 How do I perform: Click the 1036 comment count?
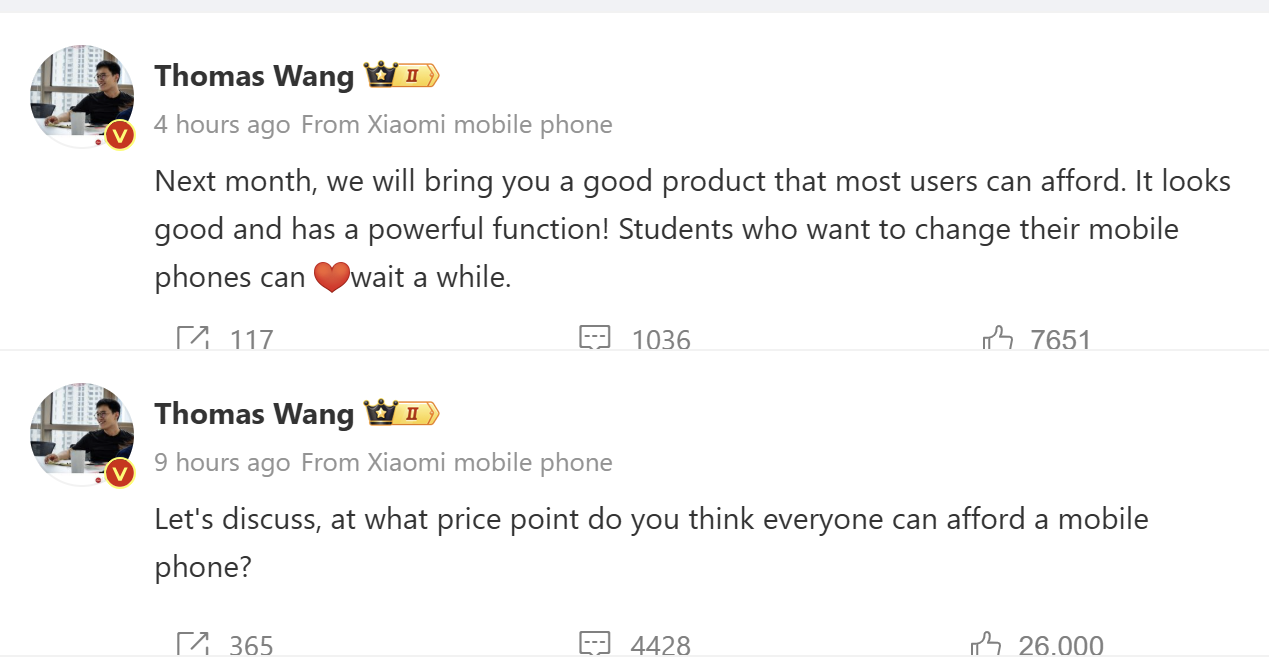tap(660, 340)
